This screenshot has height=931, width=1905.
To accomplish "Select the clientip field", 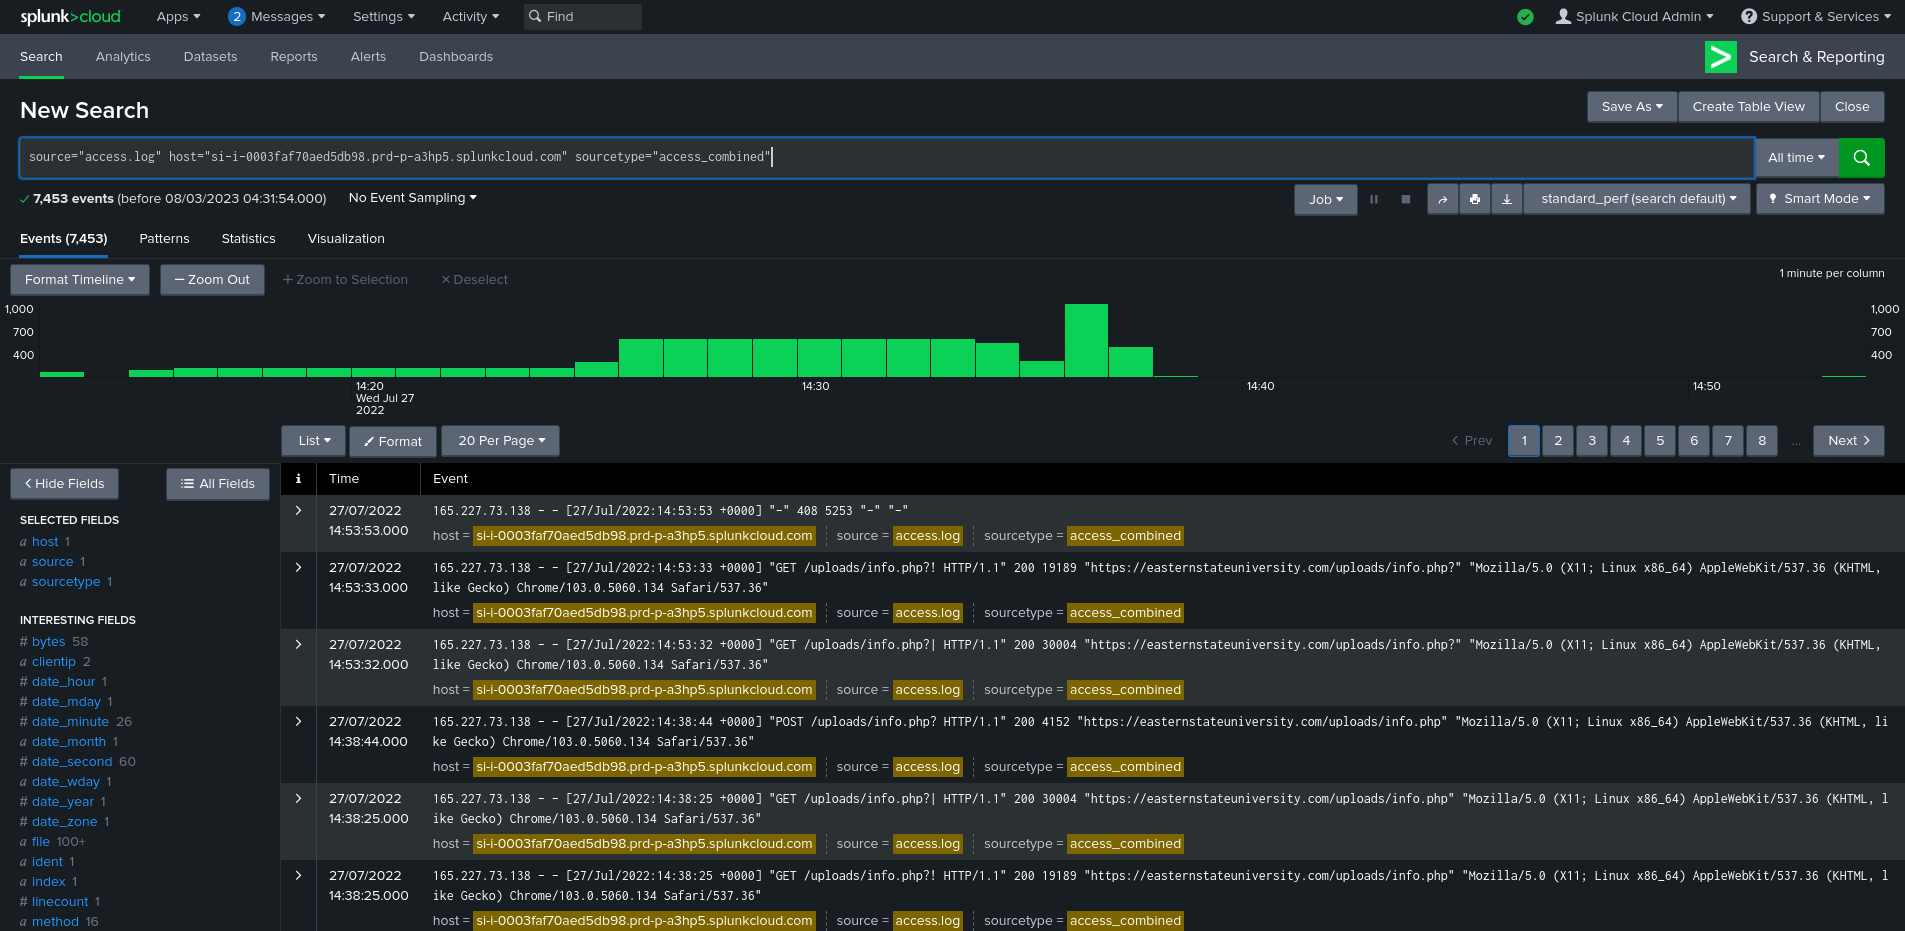I will pos(54,662).
